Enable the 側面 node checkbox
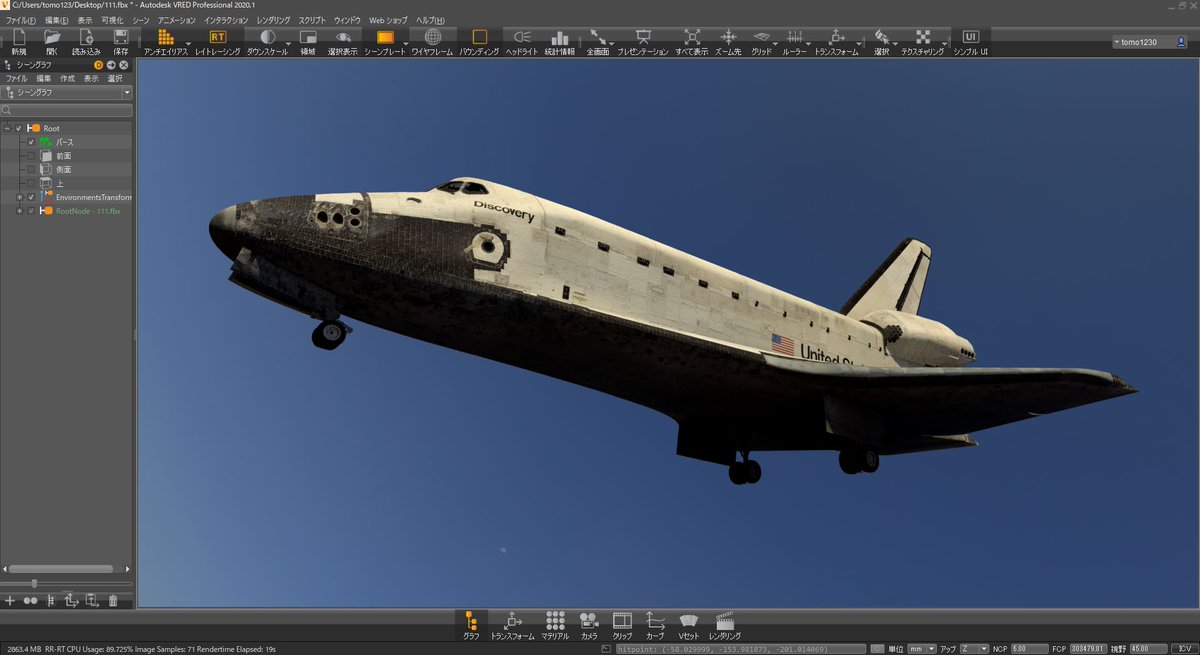This screenshot has height=655, width=1200. click(31, 168)
